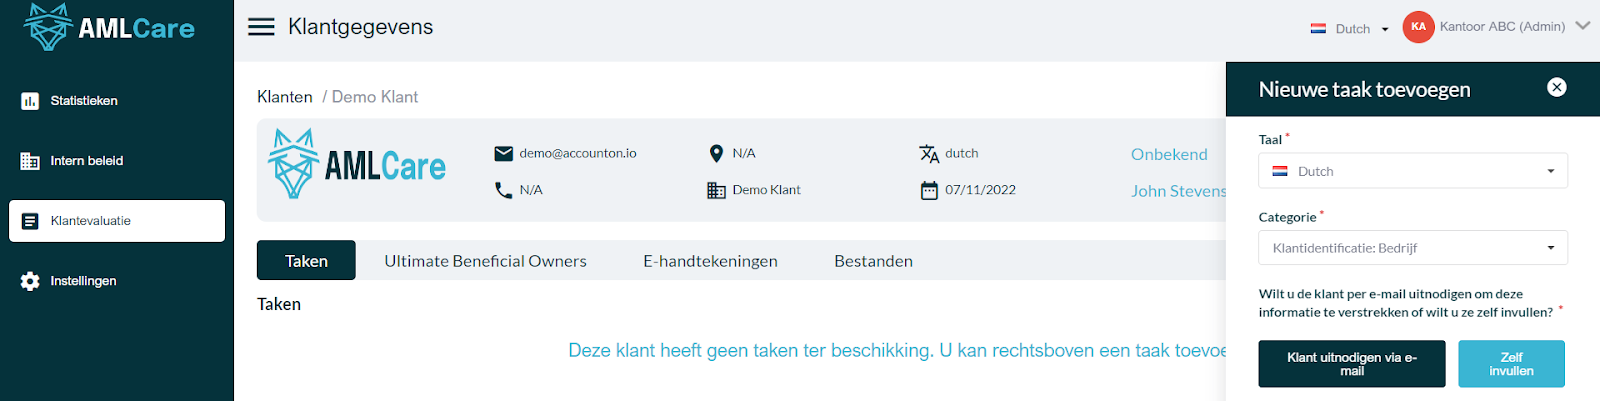The image size is (1600, 401).
Task: Close the Nieuwe taak toevoegen panel
Action: click(1557, 87)
